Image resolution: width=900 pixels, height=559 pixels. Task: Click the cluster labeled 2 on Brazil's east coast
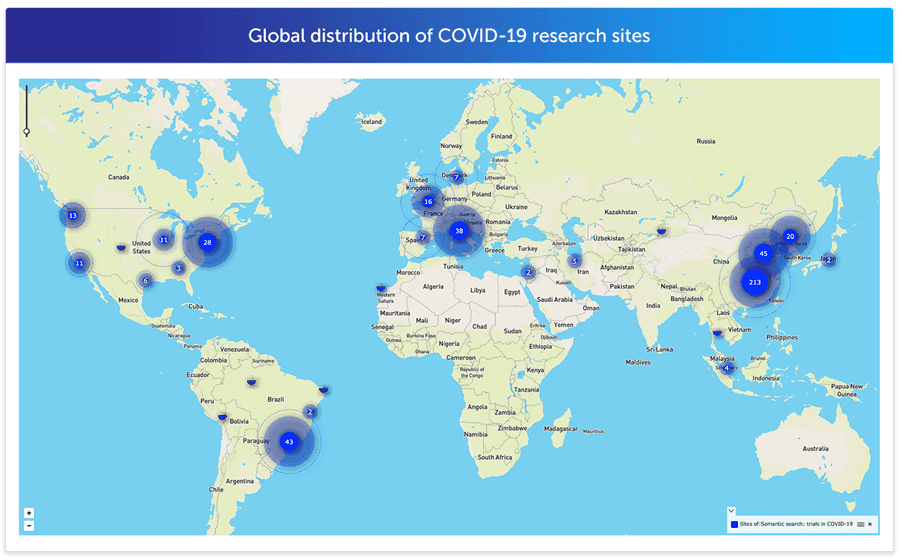311,412
